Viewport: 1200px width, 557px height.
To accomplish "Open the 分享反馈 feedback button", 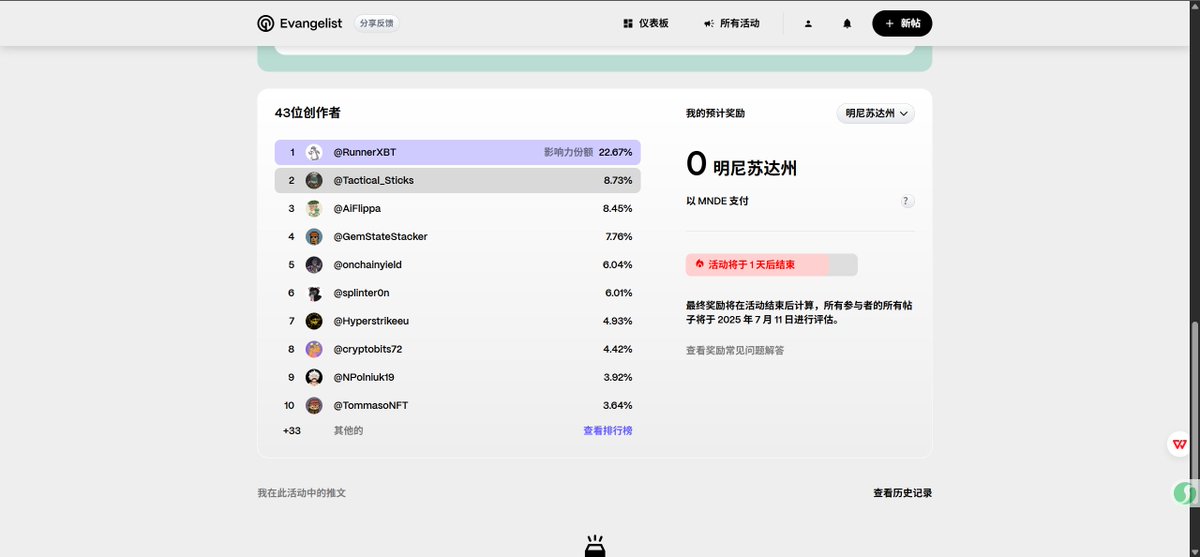I will coord(377,23).
